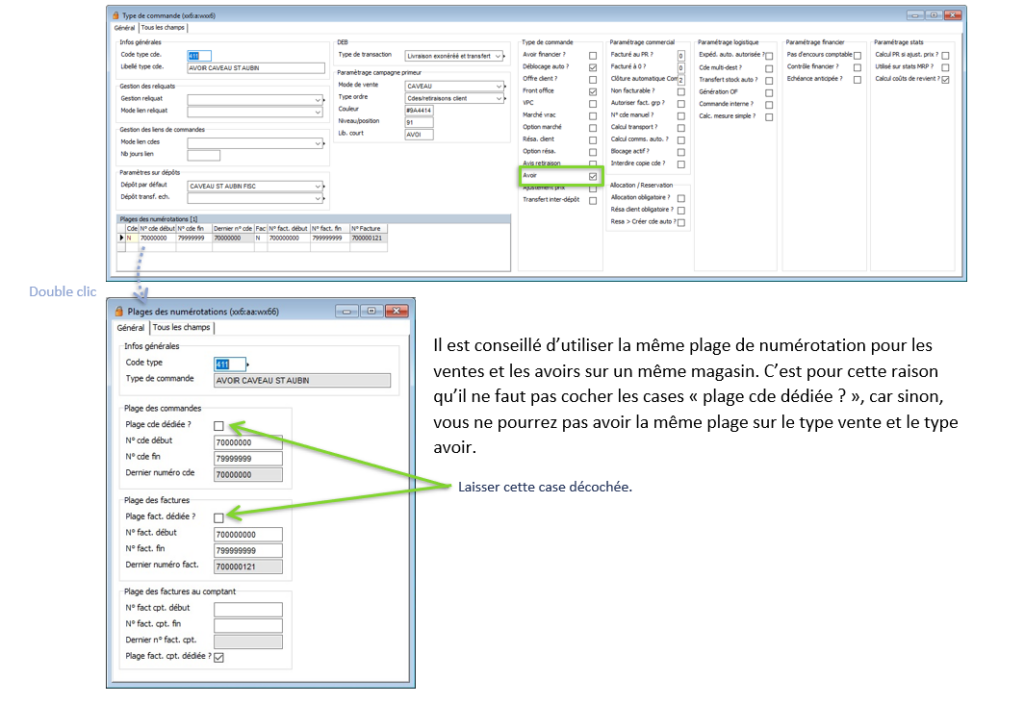The width and height of the screenshot is (1024, 704).
Task: Uncheck 'Calcul coûts de revient ?' checkbox
Action: [945, 78]
